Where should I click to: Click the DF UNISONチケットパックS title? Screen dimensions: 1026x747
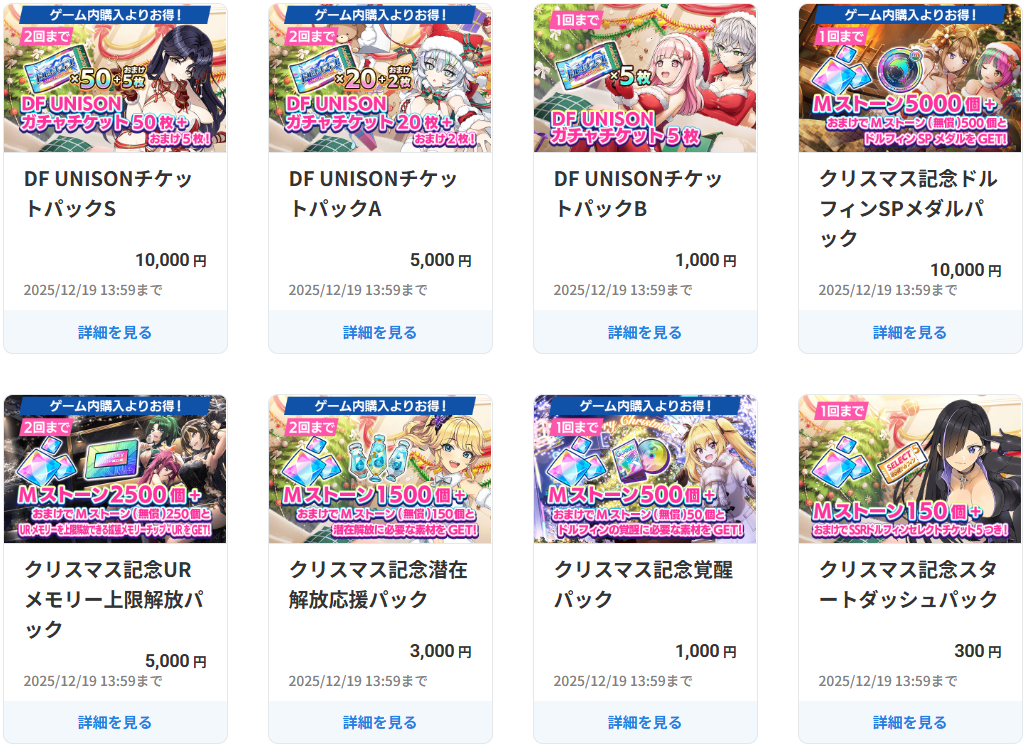pyautogui.click(x=108, y=193)
